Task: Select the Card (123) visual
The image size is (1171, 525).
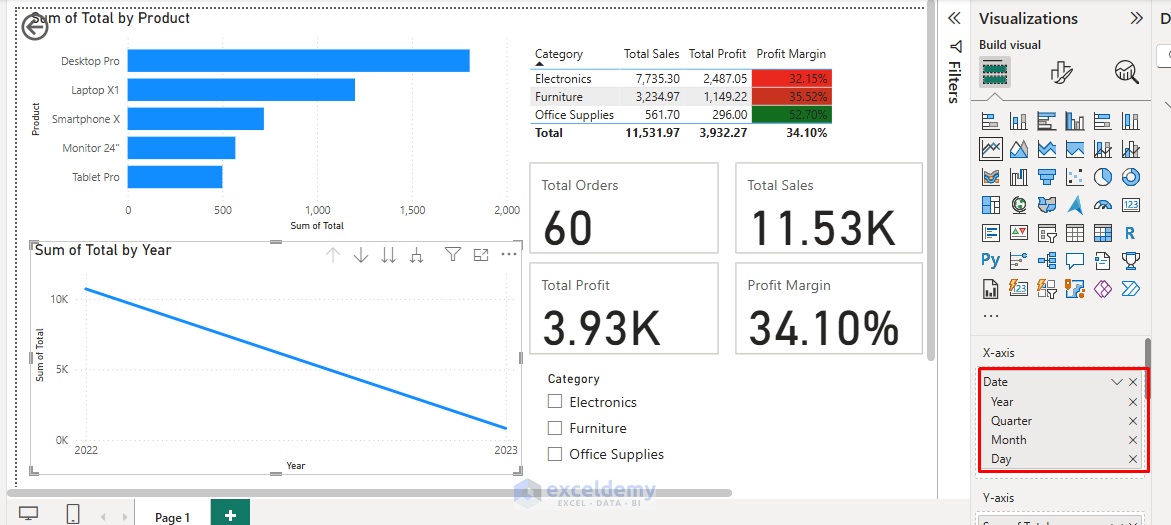Action: (1131, 205)
